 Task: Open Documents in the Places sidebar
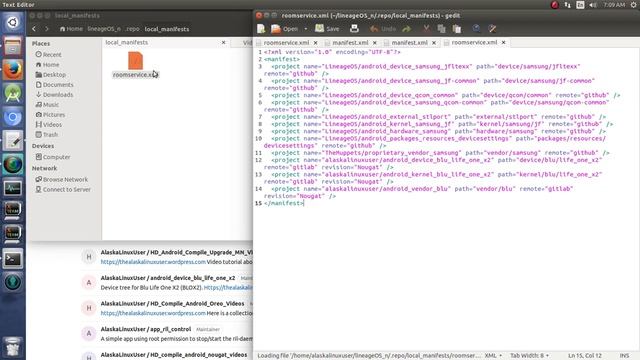(54, 84)
